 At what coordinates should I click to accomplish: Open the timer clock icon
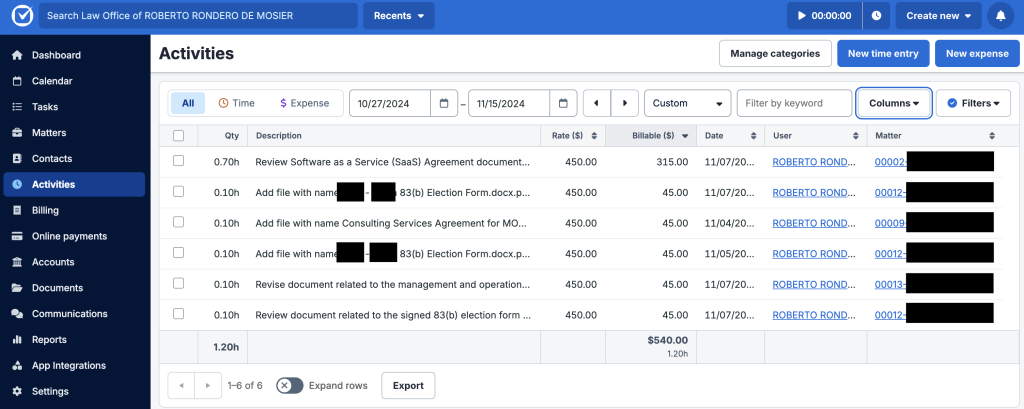point(877,16)
